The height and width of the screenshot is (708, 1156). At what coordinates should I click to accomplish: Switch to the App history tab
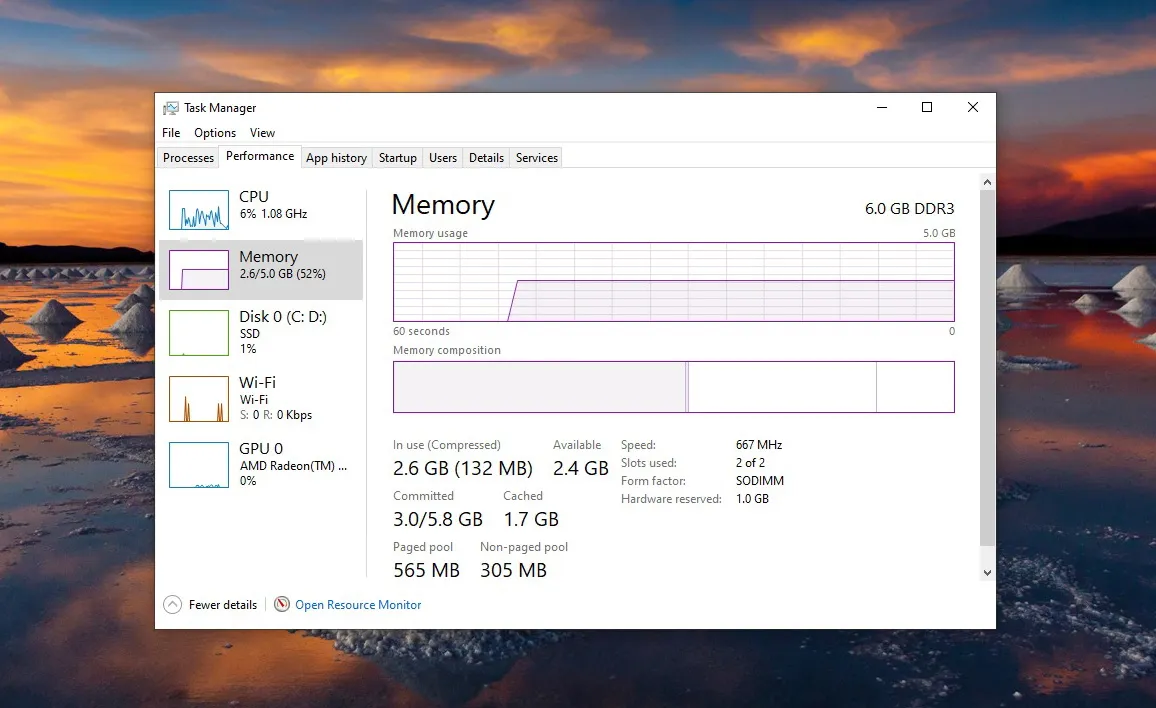[x=336, y=158]
